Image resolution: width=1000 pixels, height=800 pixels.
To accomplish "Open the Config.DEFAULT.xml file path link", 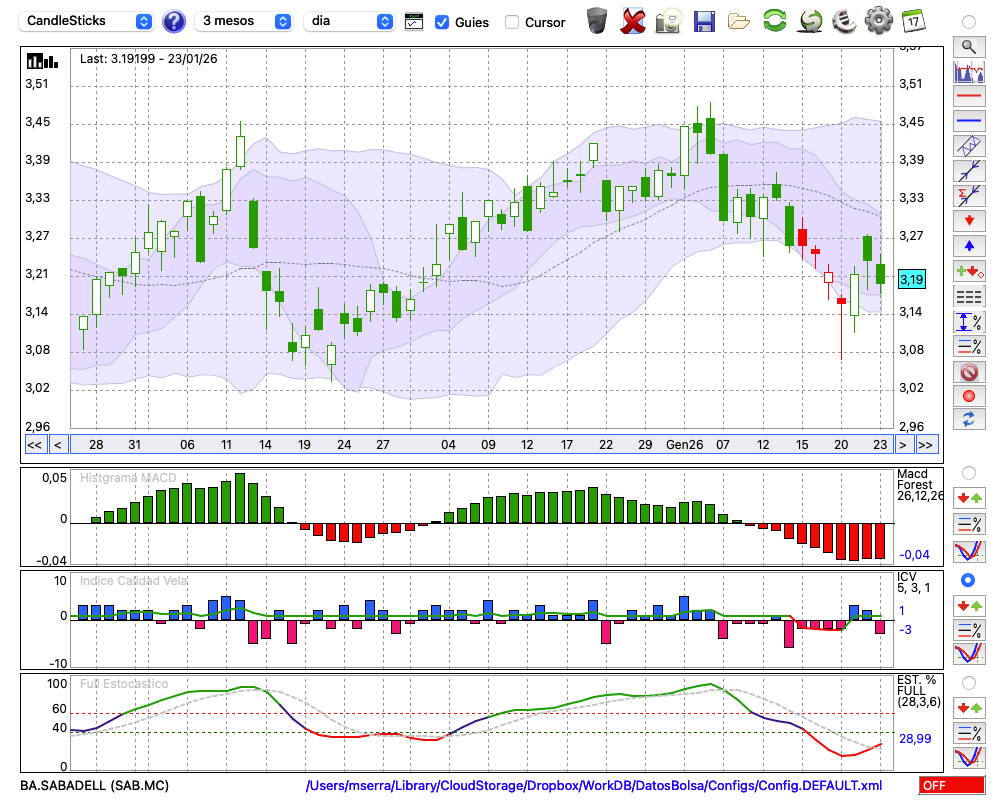I will (x=594, y=786).
